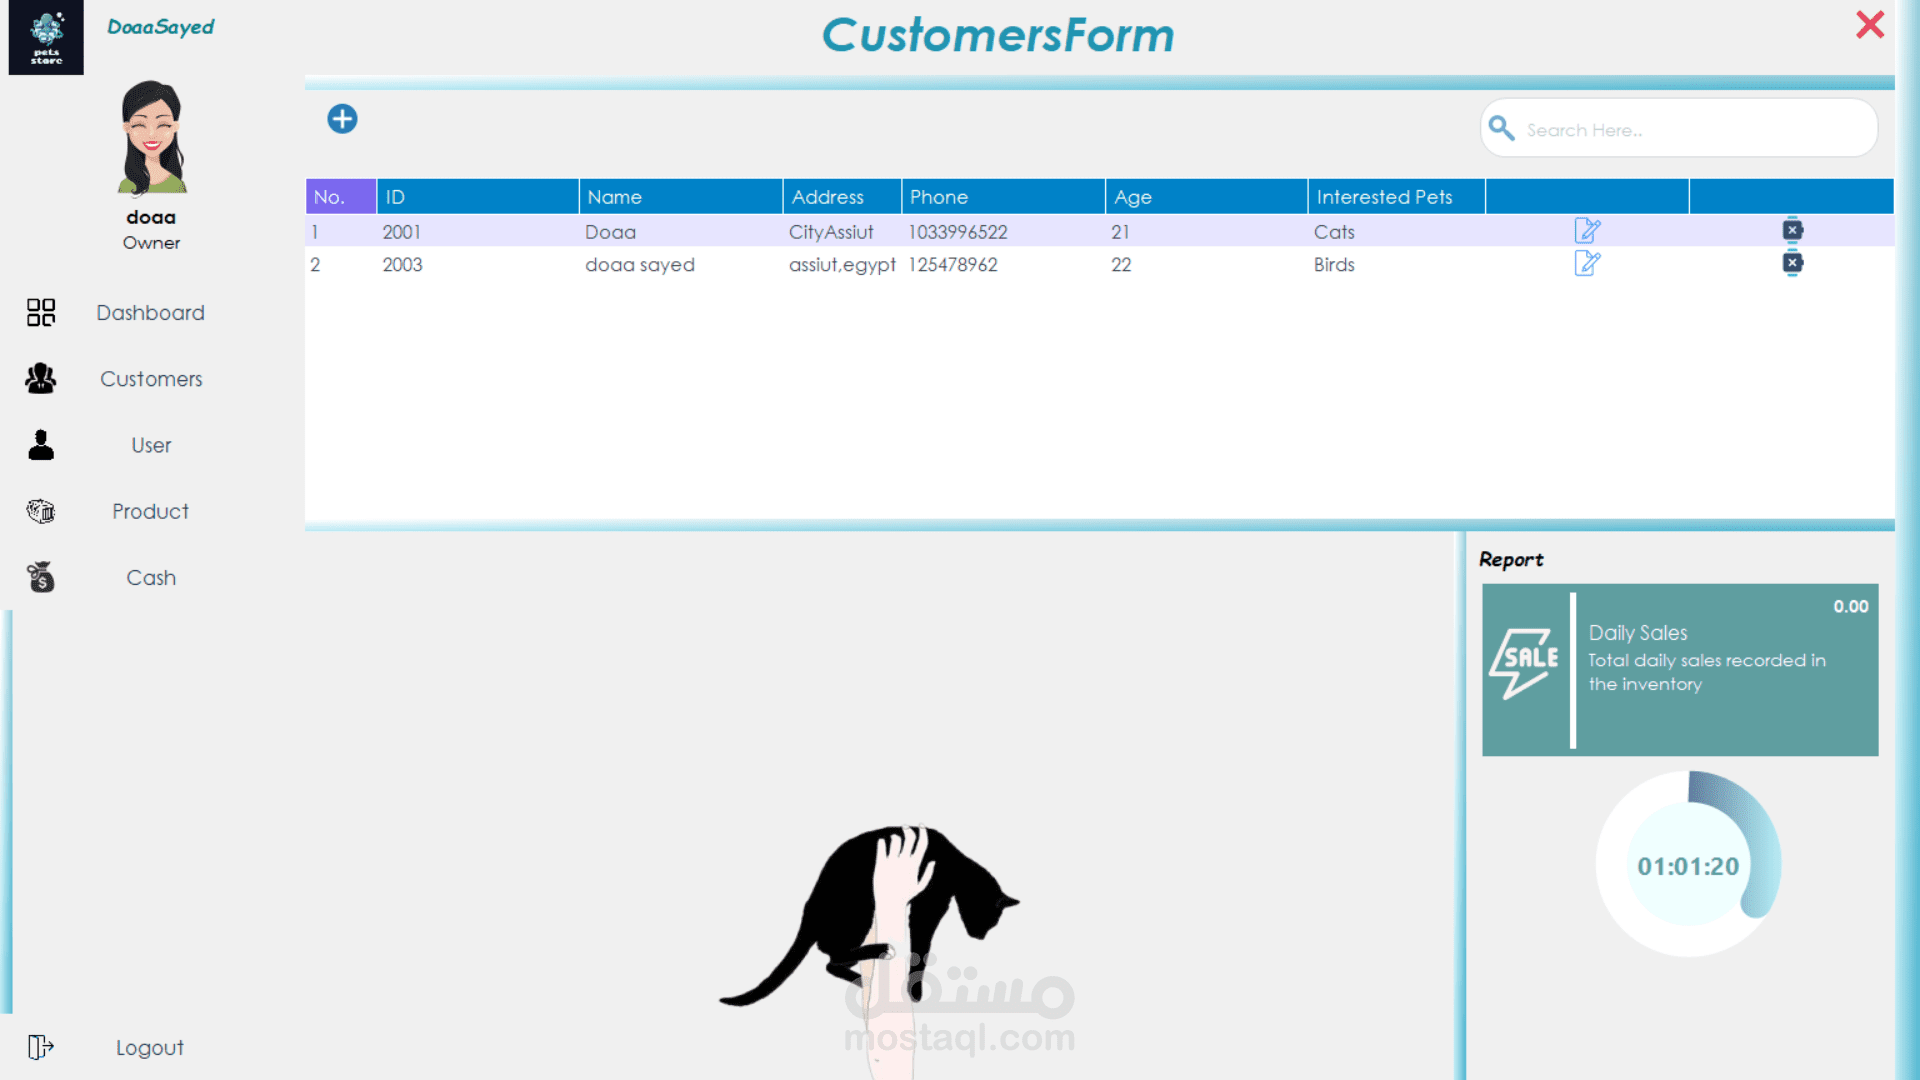The height and width of the screenshot is (1080, 1920).
Task: Sort table by Name column header
Action: [679, 197]
